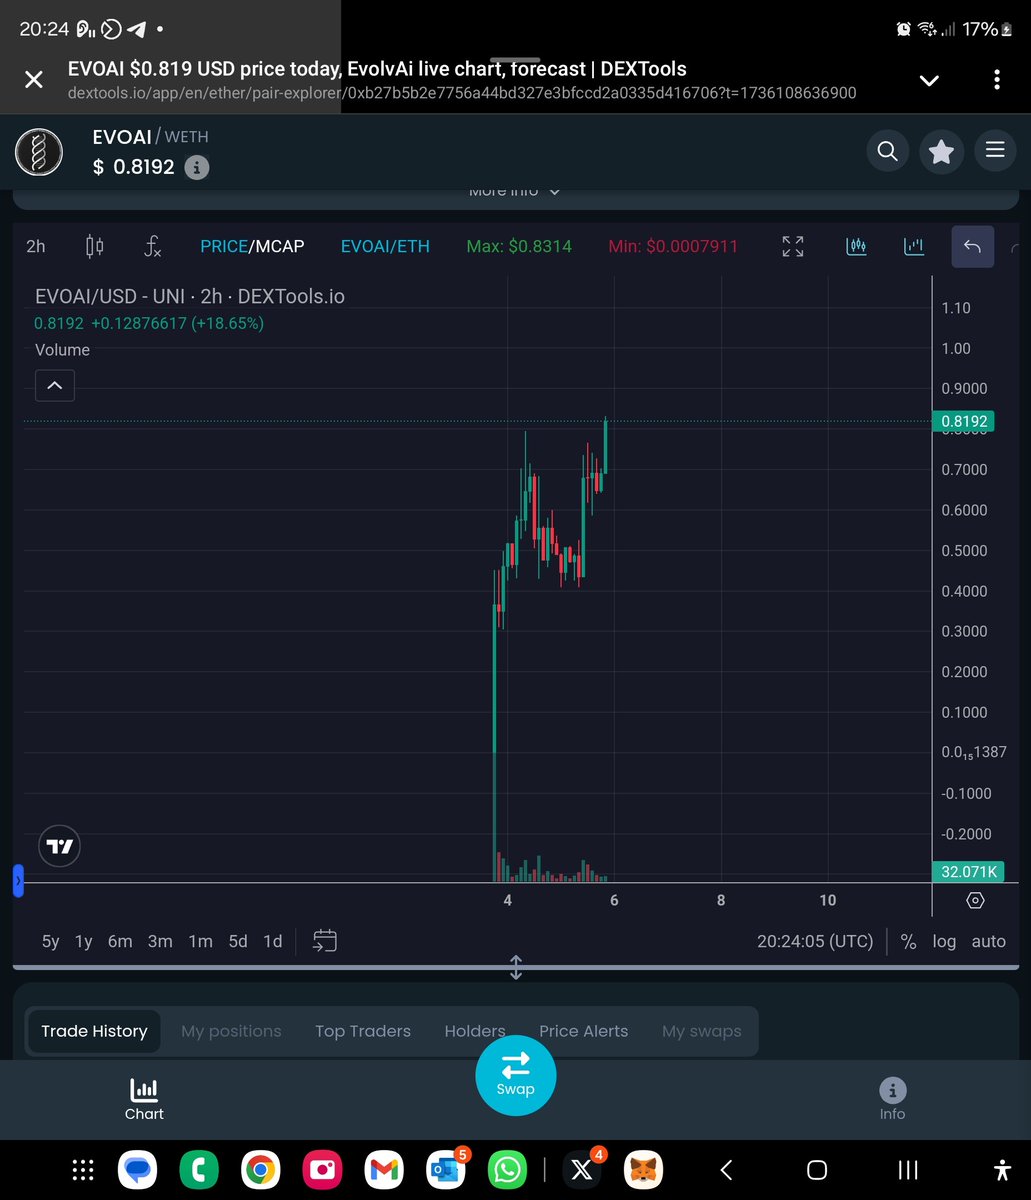Launch the Messages app in the taskbar

[138, 1169]
